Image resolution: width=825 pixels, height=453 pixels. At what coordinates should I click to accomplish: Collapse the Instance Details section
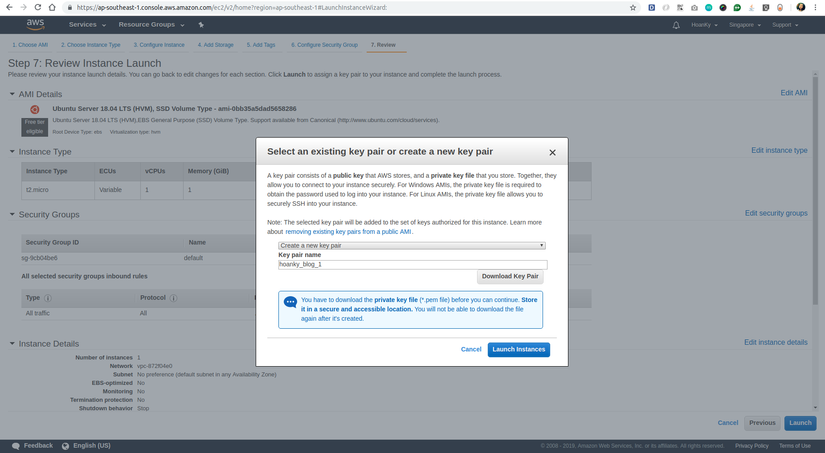[12, 344]
